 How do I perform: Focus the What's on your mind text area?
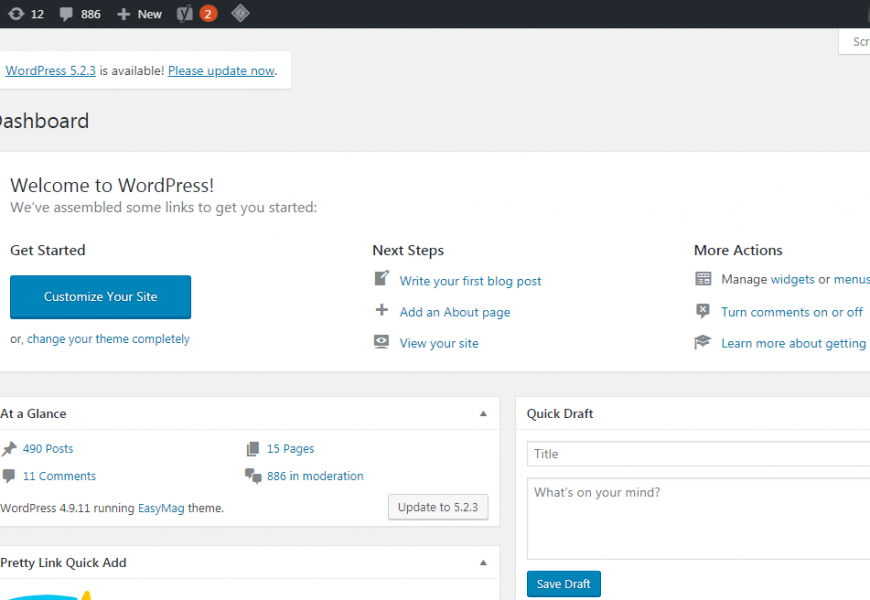point(699,518)
